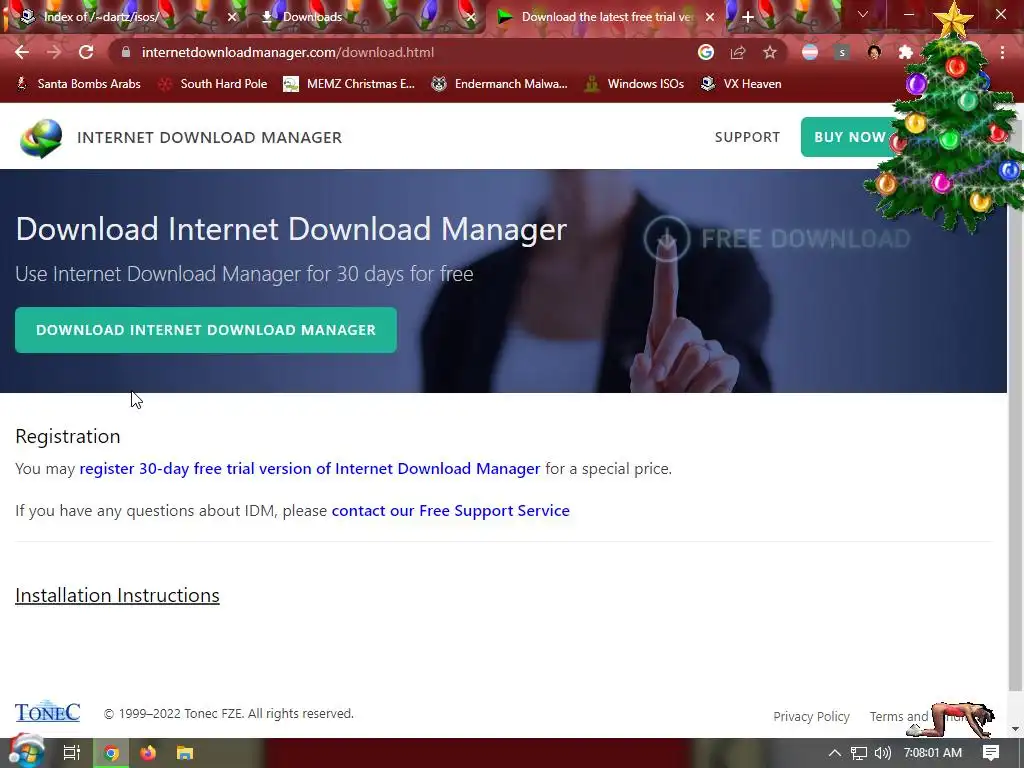Go back to the previous page

22,52
